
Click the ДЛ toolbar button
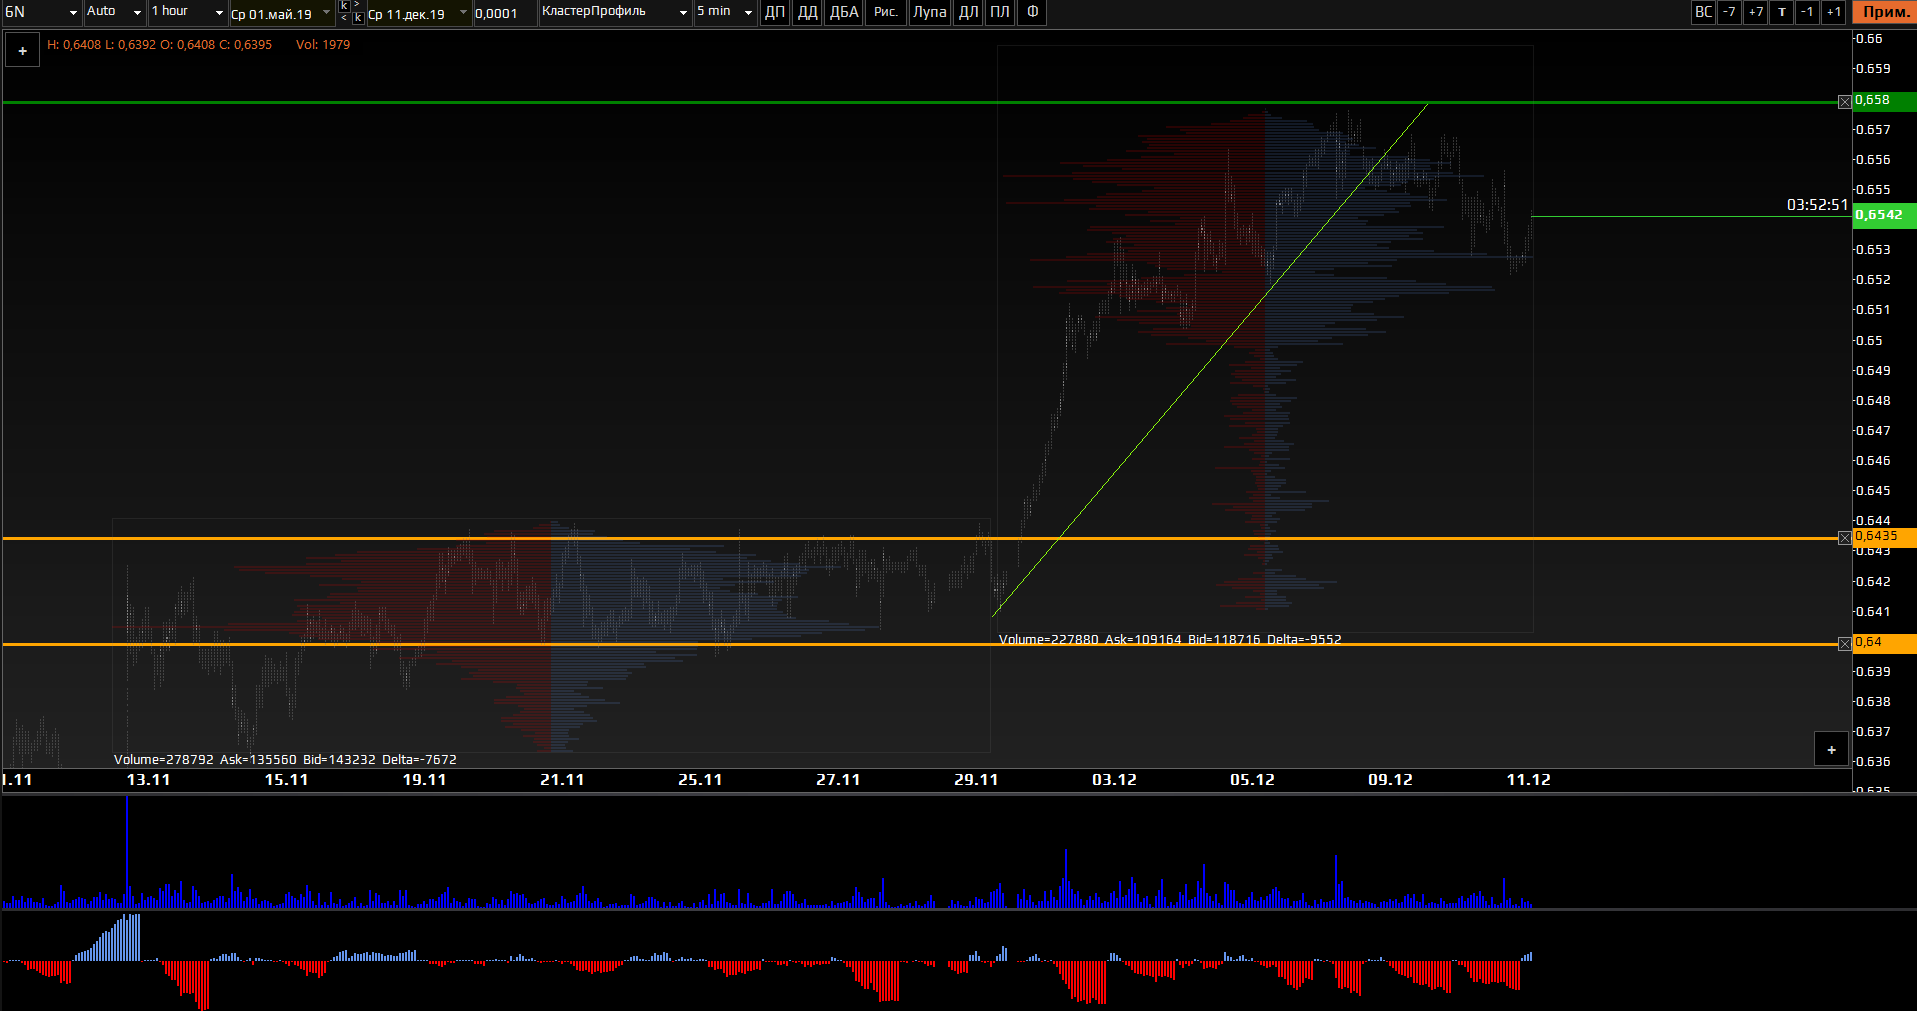[968, 12]
